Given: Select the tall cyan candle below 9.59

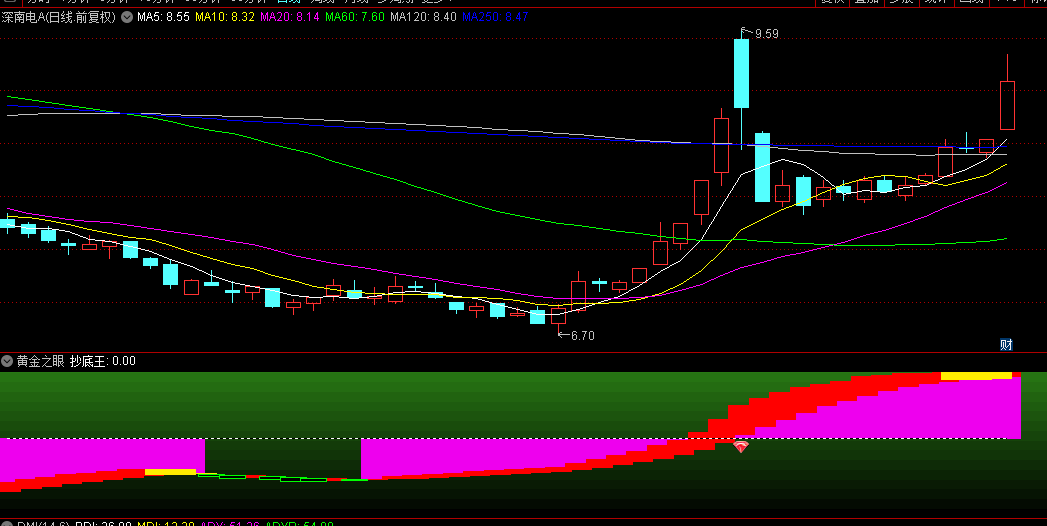Looking at the screenshot, I should point(741,73).
